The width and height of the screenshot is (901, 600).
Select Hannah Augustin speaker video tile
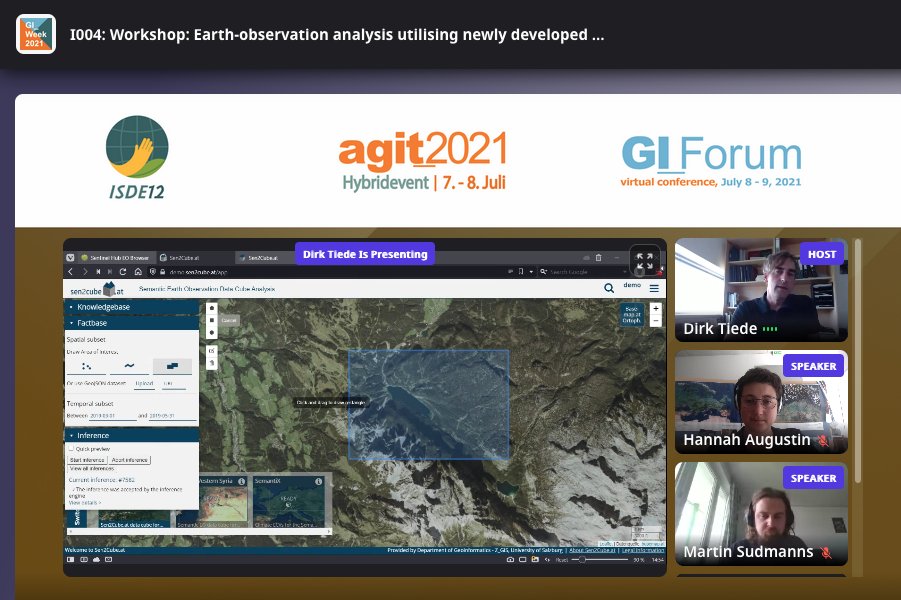(x=761, y=402)
